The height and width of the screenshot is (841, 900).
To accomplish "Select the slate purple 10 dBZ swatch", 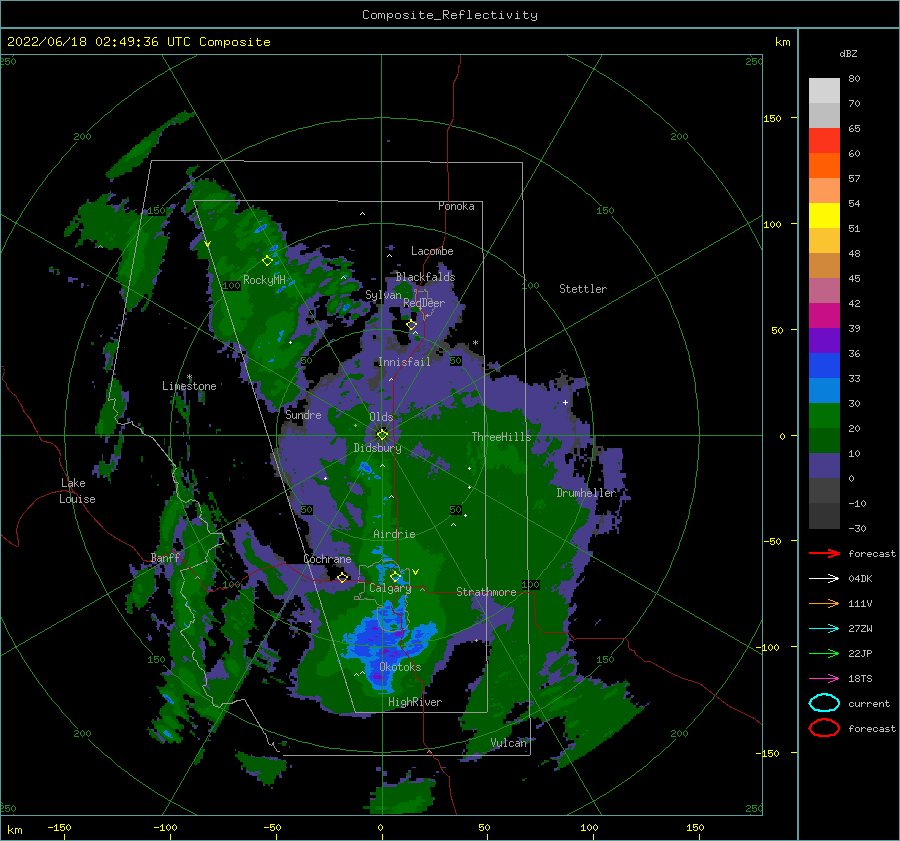I will tap(824, 466).
